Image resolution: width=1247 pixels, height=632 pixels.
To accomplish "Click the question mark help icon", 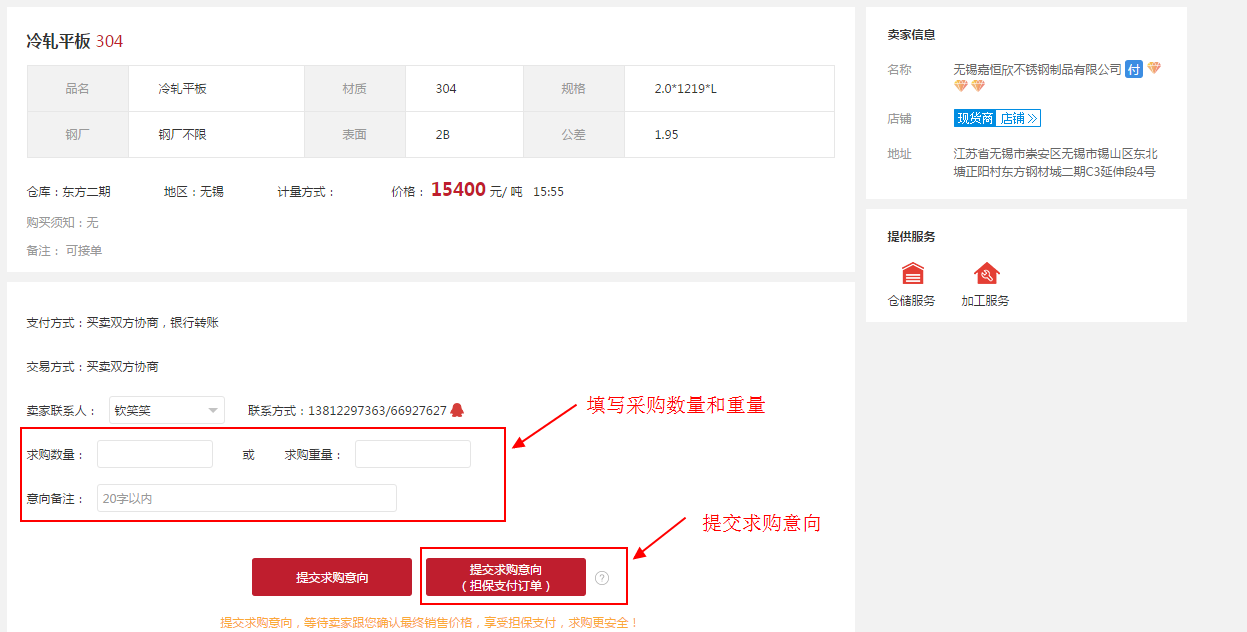I will click(x=601, y=578).
